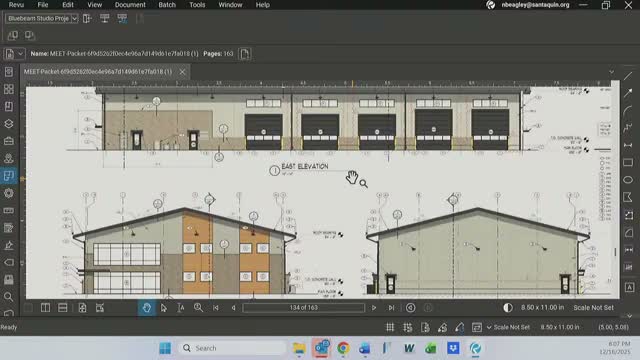Screen dimensions: 640x360
Task: Toggle horizontal split view
Action: [62, 308]
